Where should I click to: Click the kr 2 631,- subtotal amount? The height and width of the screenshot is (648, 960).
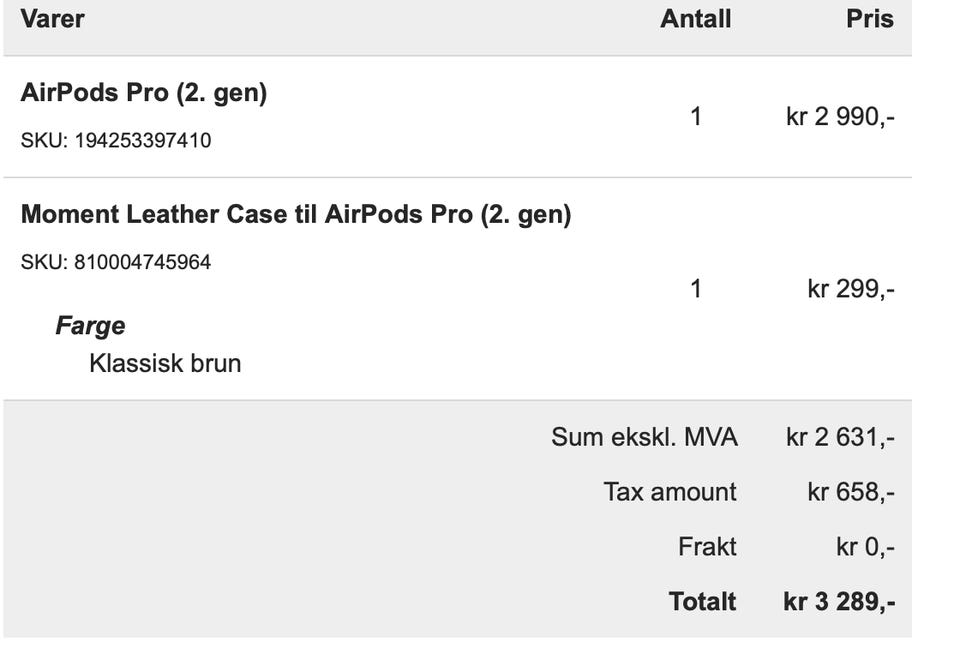(840, 437)
